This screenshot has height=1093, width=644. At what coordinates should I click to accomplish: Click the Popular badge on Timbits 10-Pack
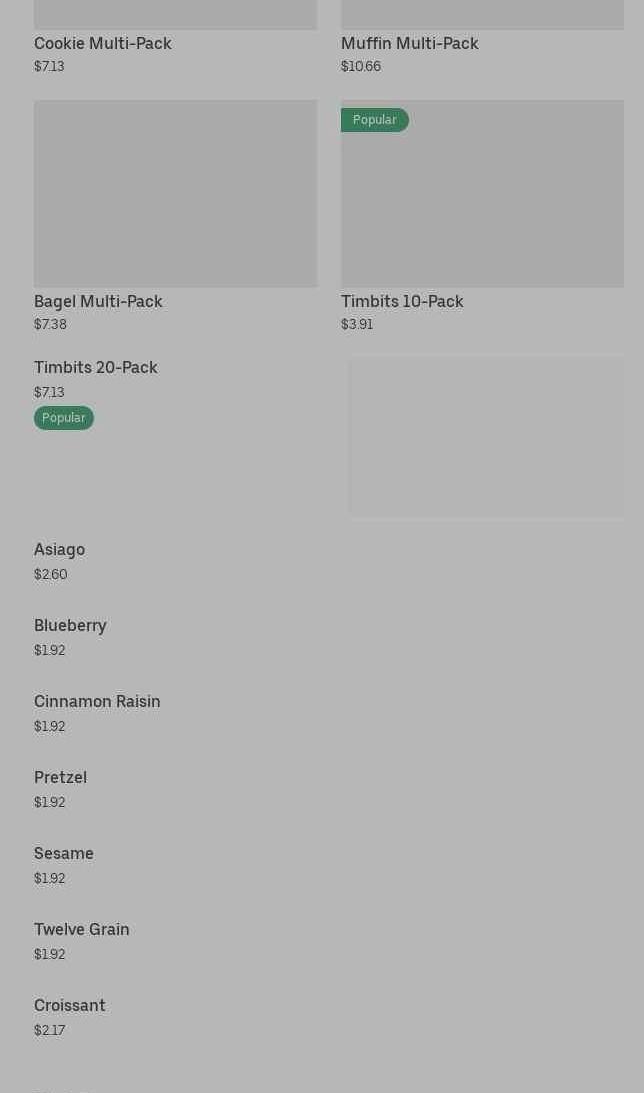tap(375, 120)
